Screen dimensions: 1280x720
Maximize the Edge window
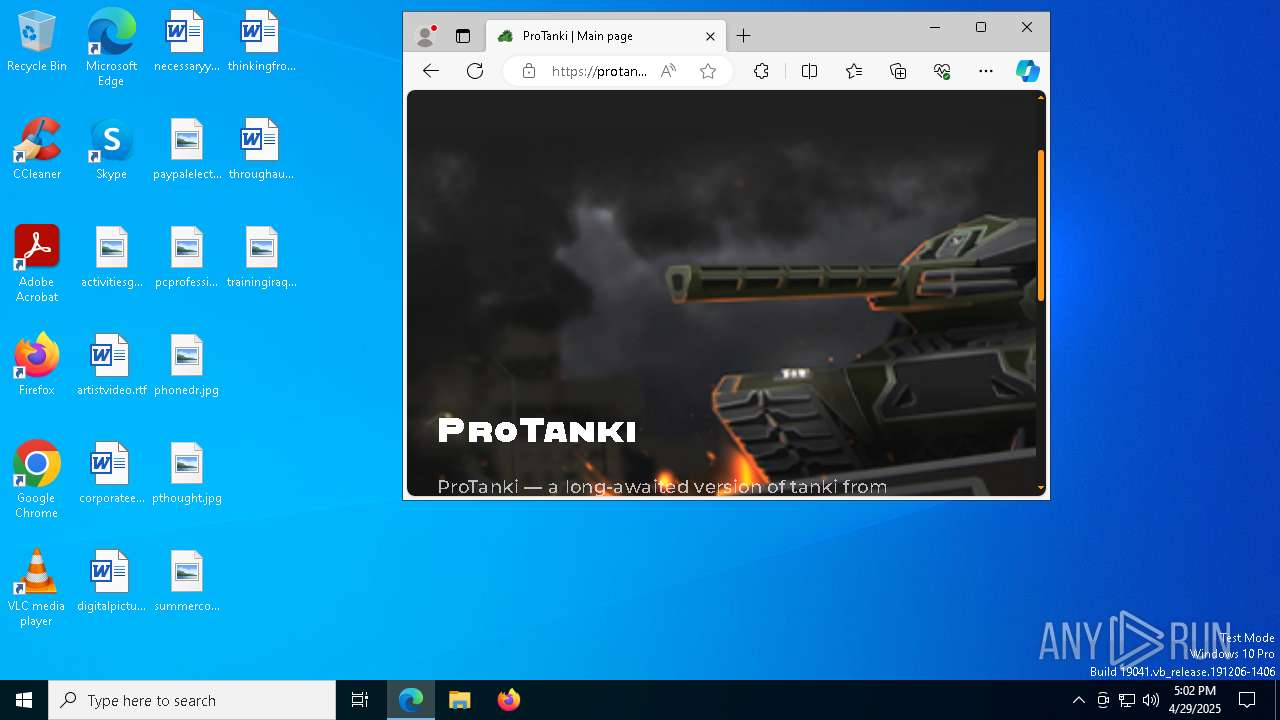[x=981, y=27]
